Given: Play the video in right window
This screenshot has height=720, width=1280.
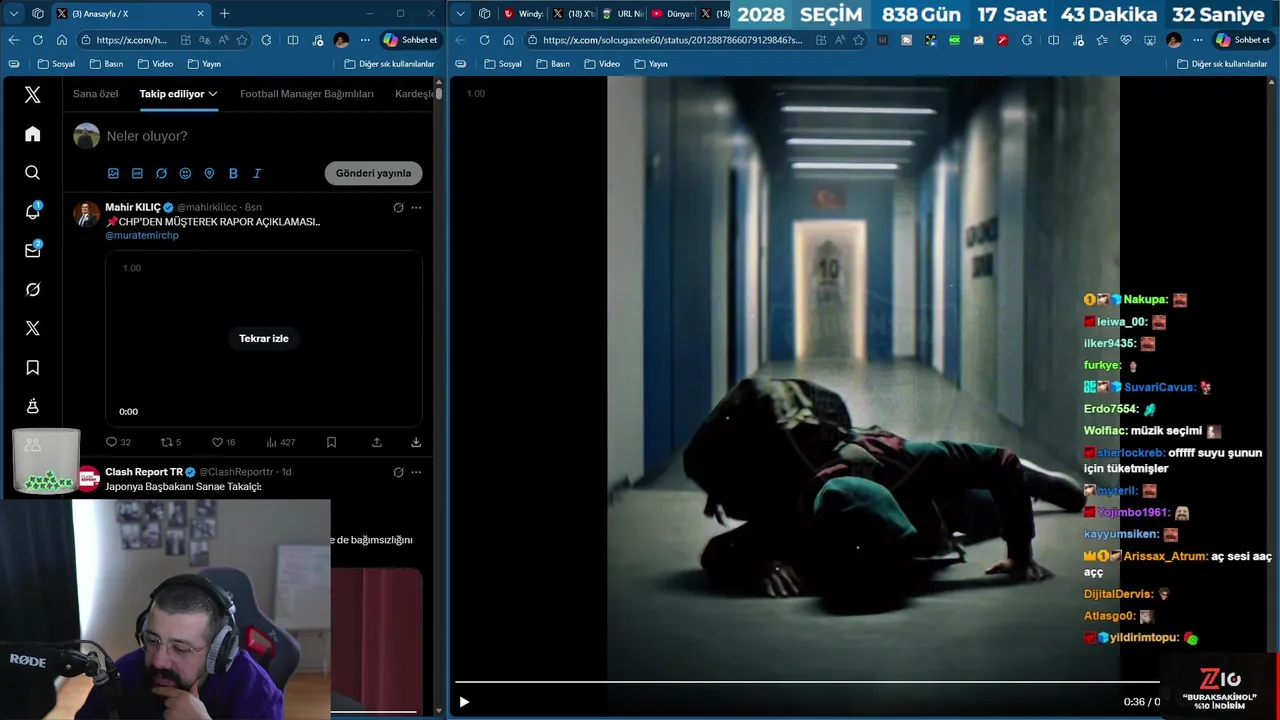Looking at the screenshot, I should click(x=463, y=702).
